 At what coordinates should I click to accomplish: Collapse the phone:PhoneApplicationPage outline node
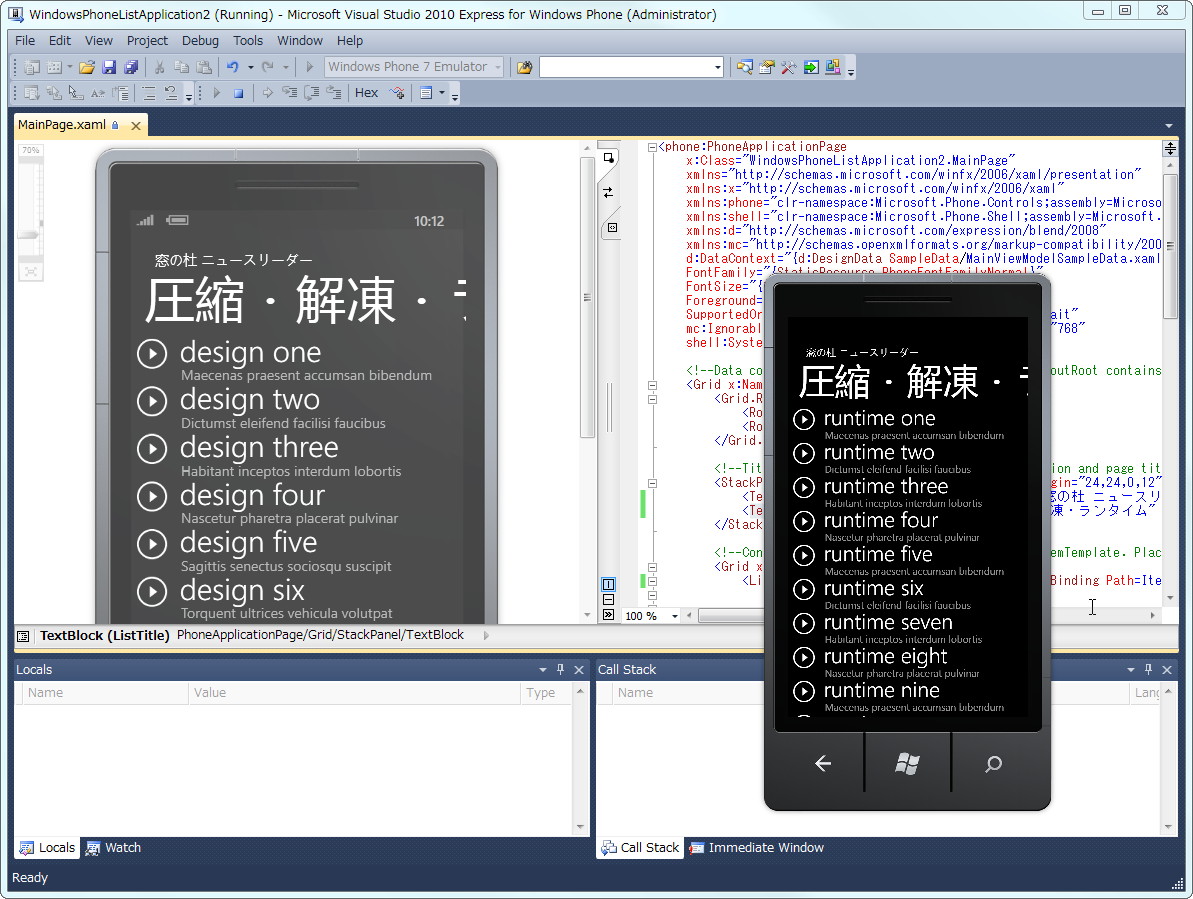click(x=652, y=147)
